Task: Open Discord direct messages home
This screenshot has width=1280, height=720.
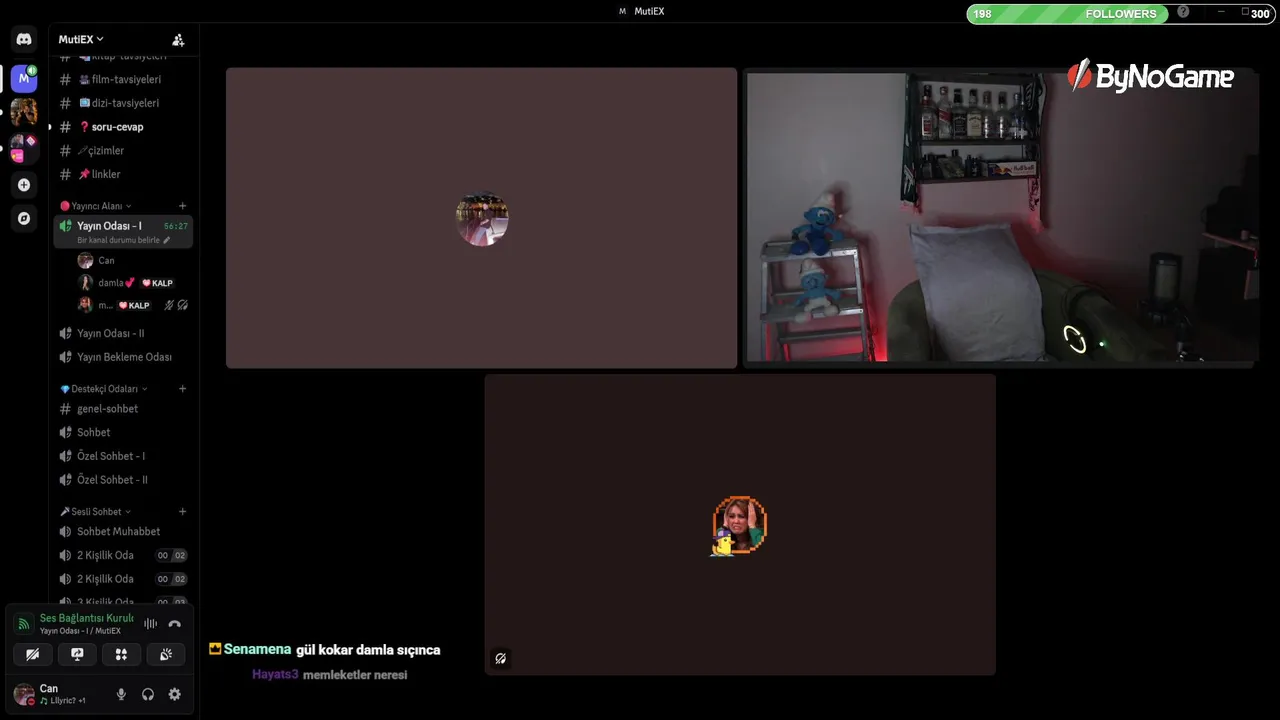Action: (24, 39)
